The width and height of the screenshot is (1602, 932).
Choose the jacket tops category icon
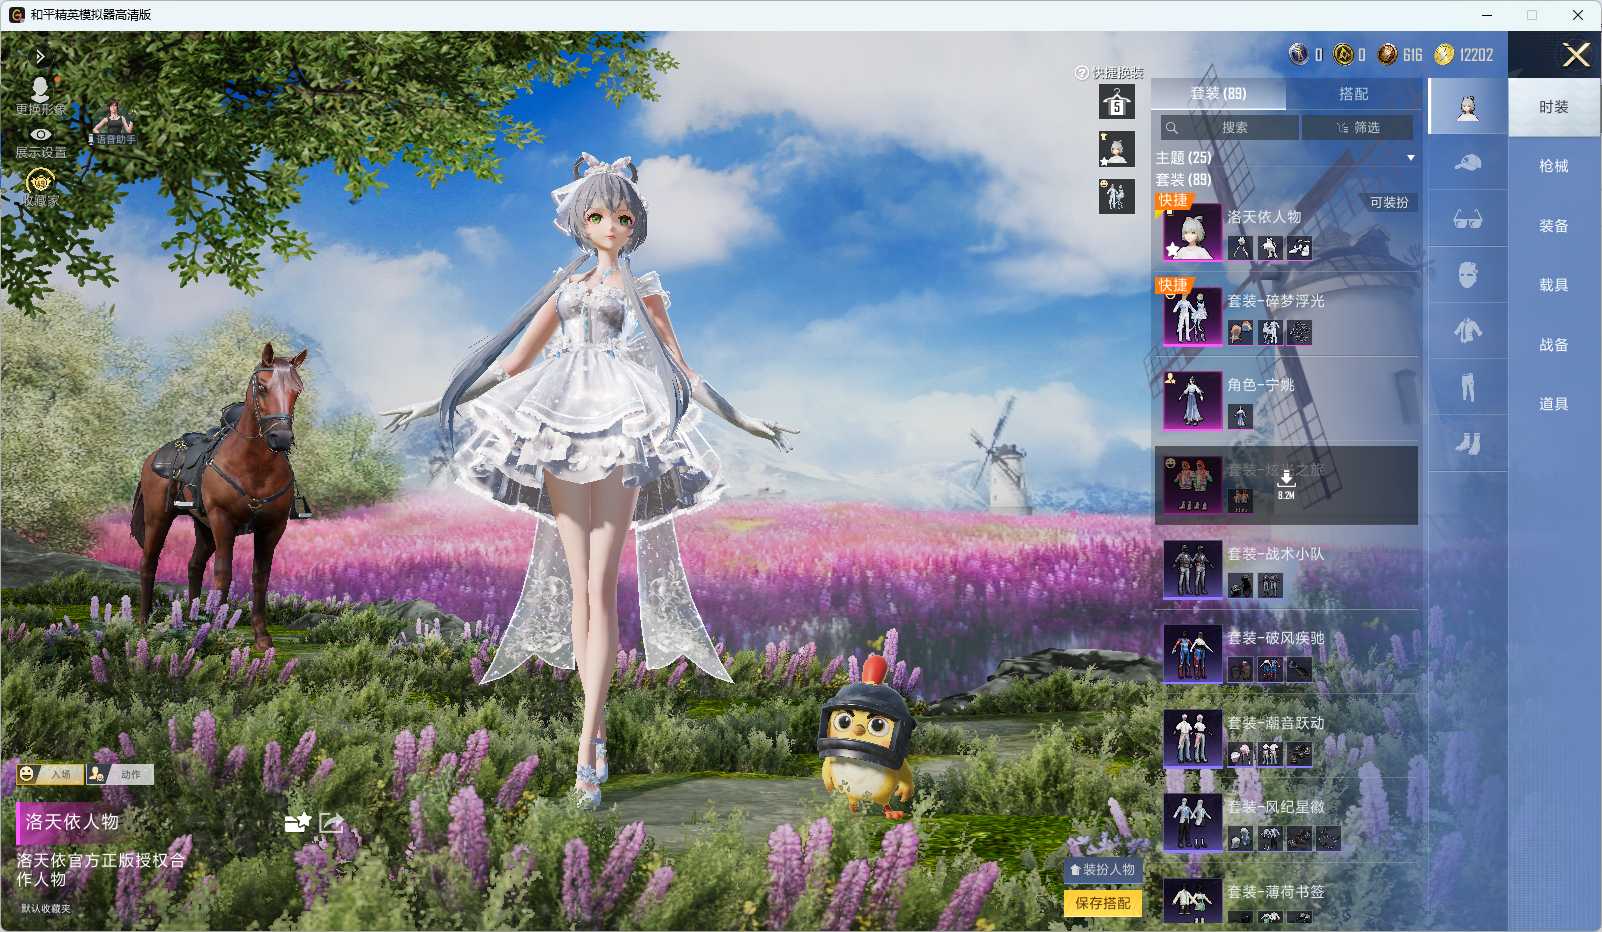pos(1467,331)
